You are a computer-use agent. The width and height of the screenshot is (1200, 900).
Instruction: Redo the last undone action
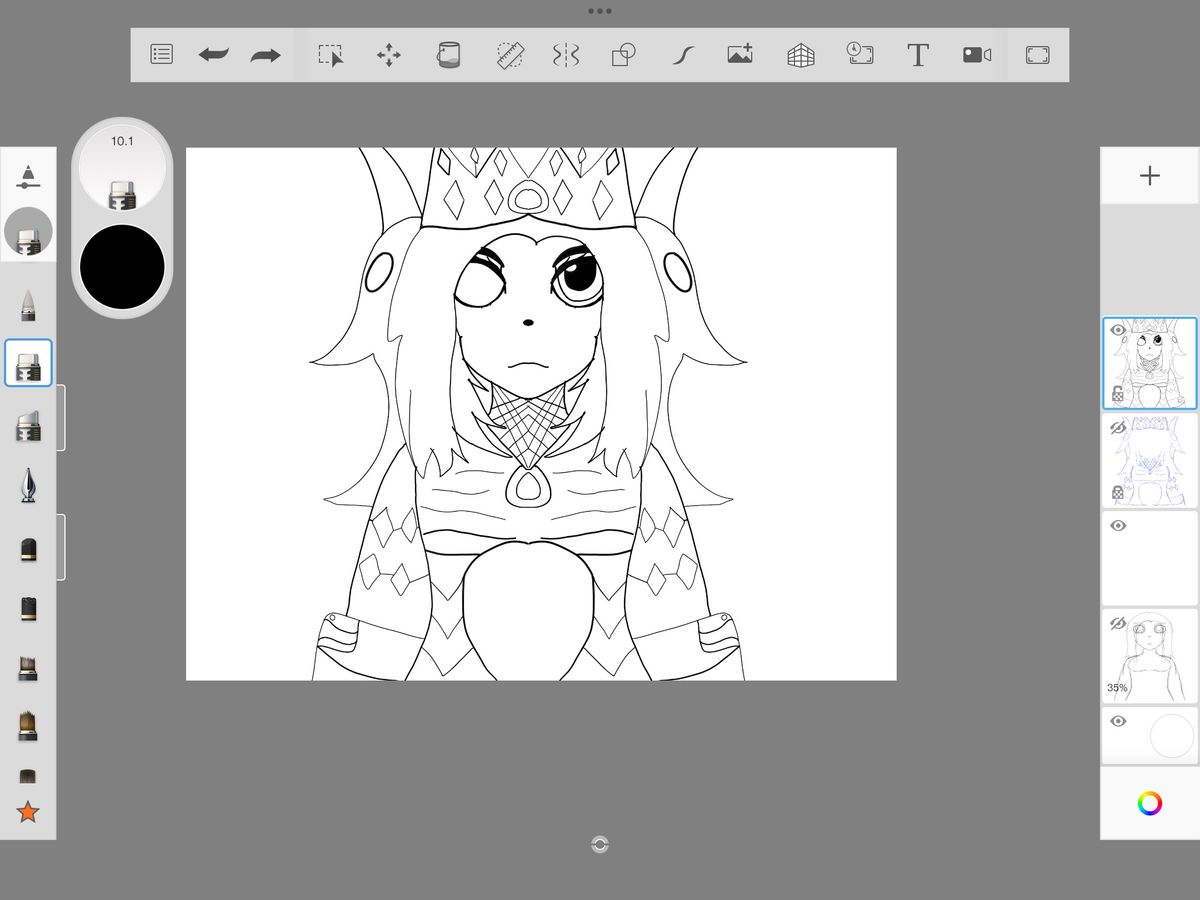click(265, 55)
